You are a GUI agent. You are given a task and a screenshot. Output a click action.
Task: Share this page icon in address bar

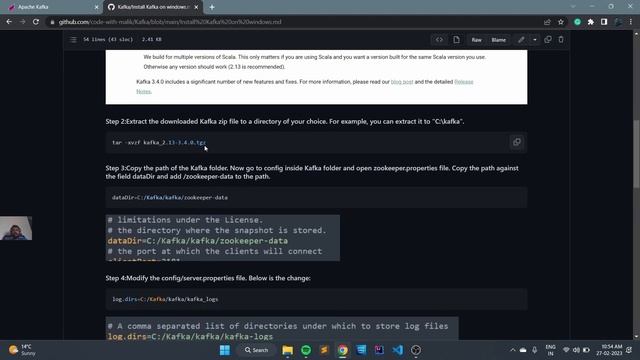(x=547, y=22)
